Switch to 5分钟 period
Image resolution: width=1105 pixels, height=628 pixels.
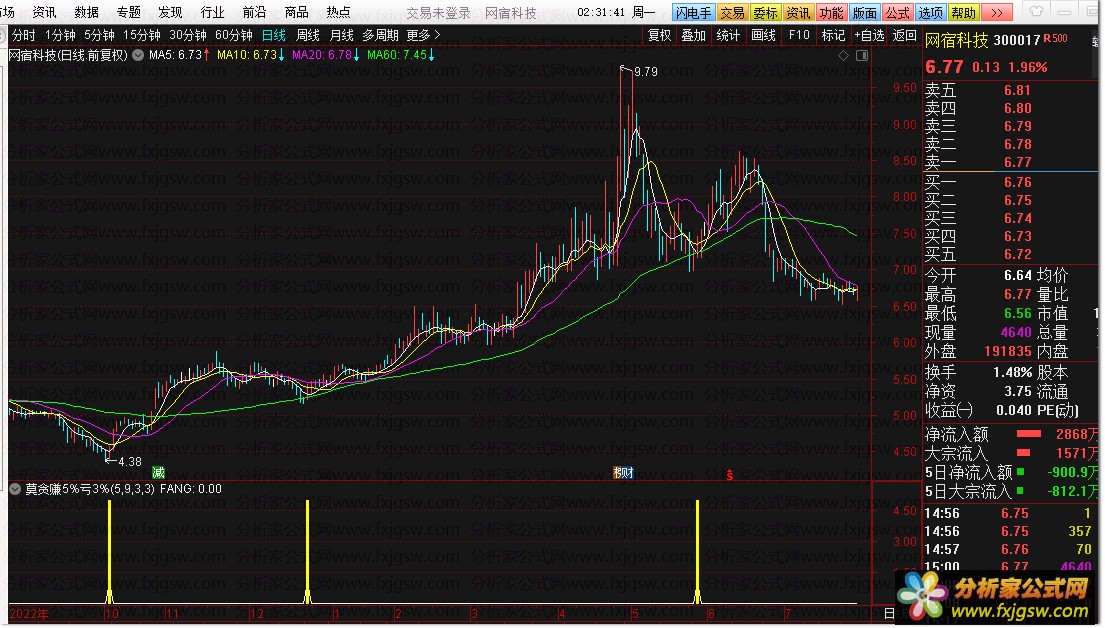pos(99,35)
